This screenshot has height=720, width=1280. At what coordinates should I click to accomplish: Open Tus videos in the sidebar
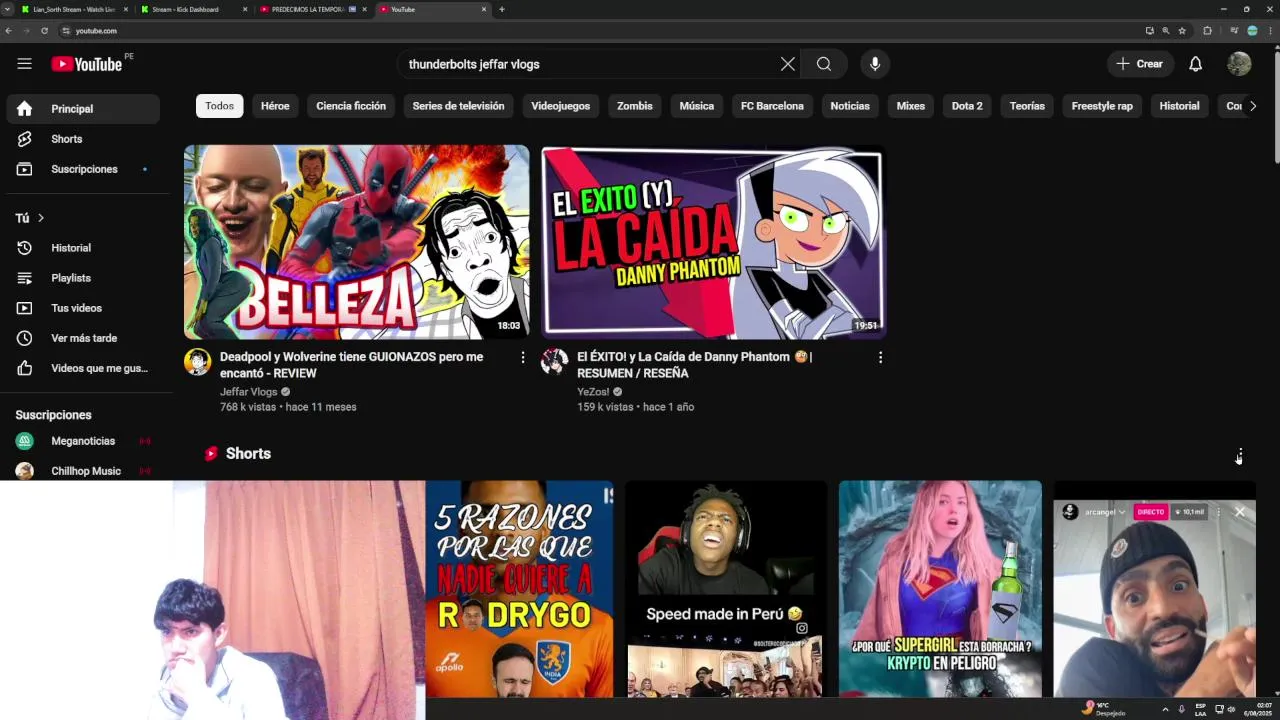[83, 308]
